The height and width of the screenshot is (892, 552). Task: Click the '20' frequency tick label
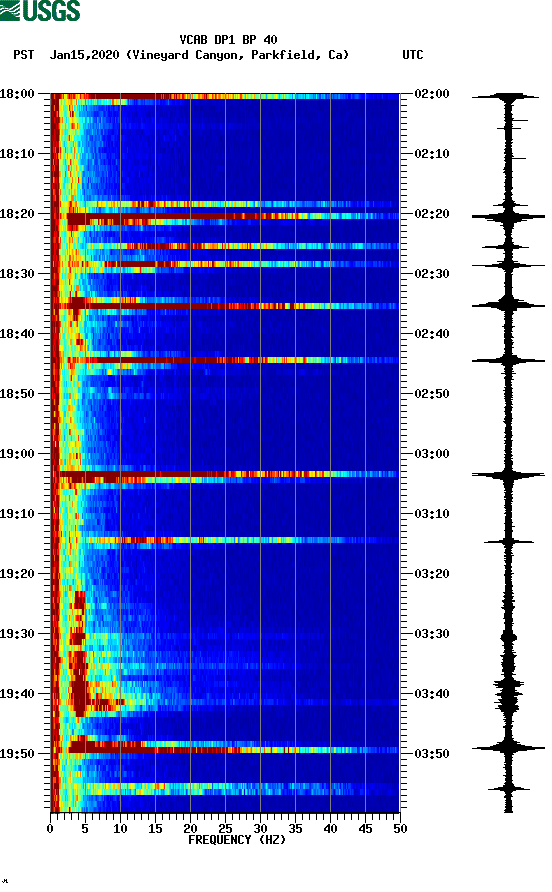point(190,829)
